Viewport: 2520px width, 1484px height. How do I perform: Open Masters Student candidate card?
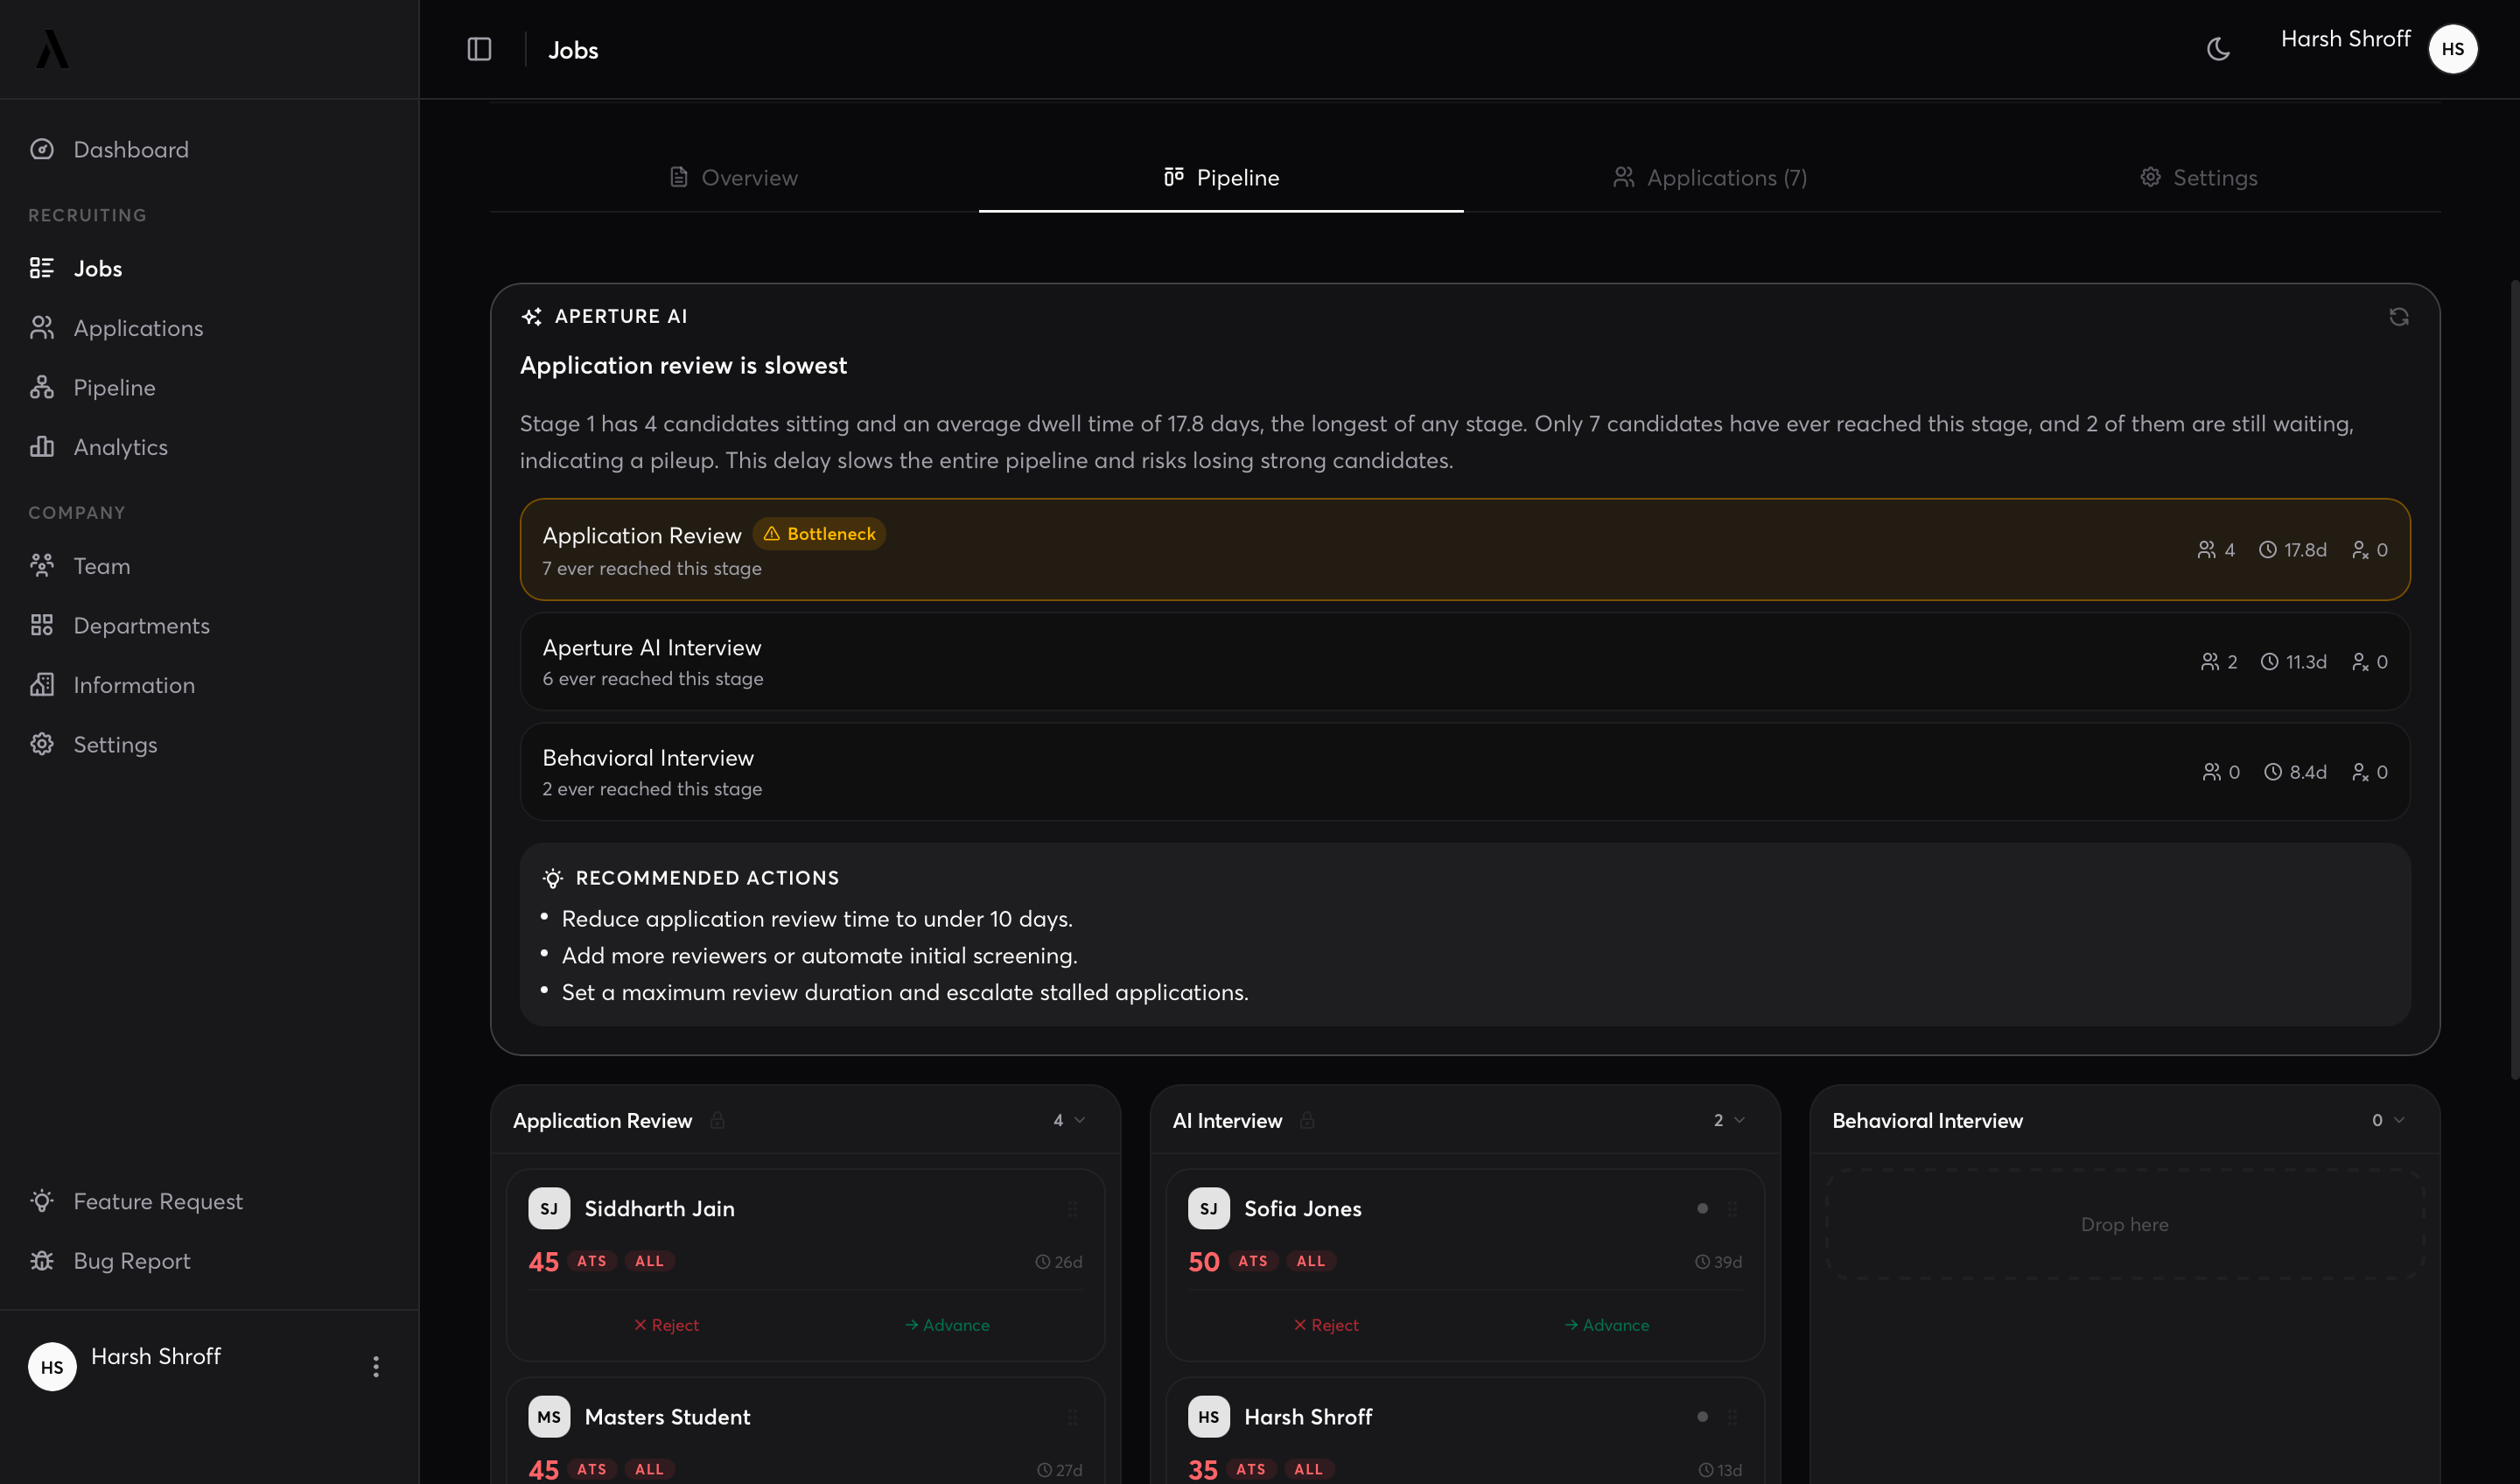tap(805, 1431)
